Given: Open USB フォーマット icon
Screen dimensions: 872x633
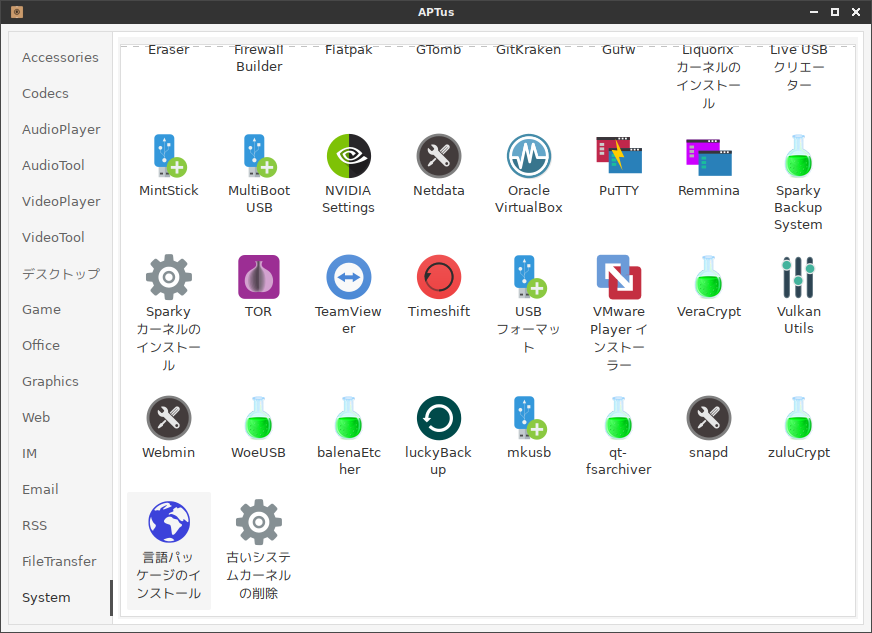Looking at the screenshot, I should 529,277.
